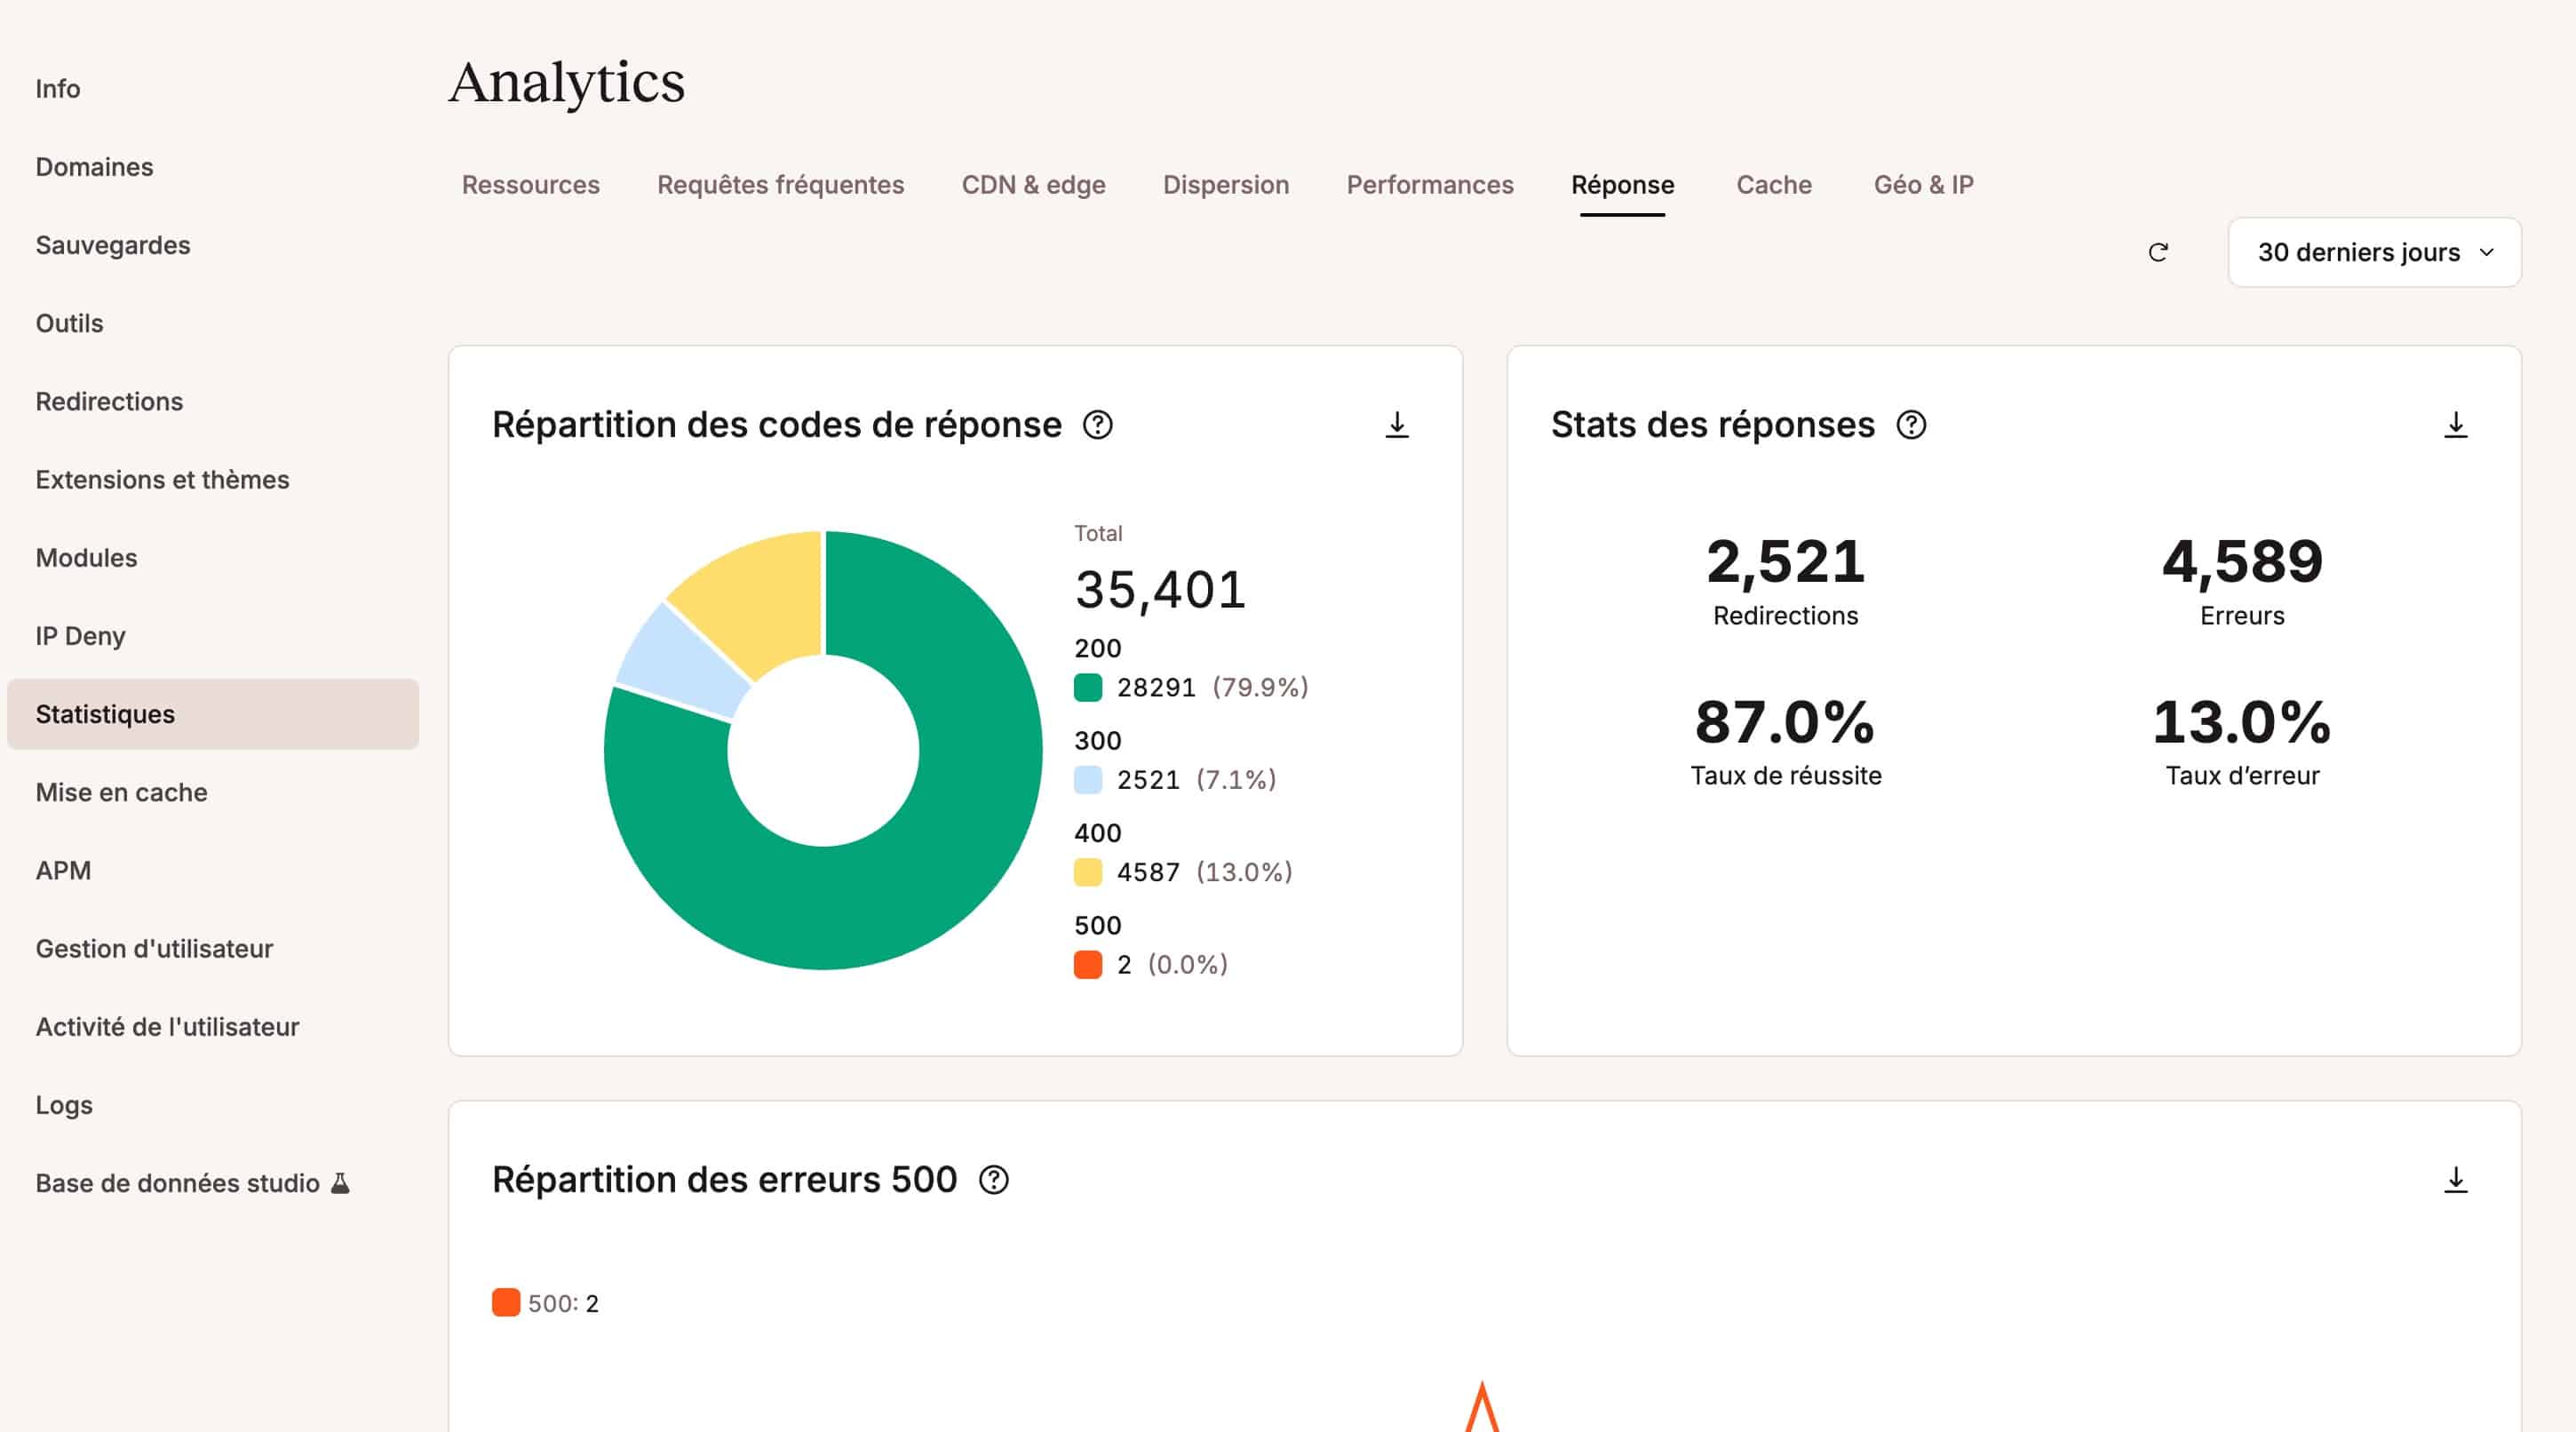This screenshot has height=1432, width=2576.
Task: Click the flask icon beside Base de données studio
Action: coord(341,1183)
